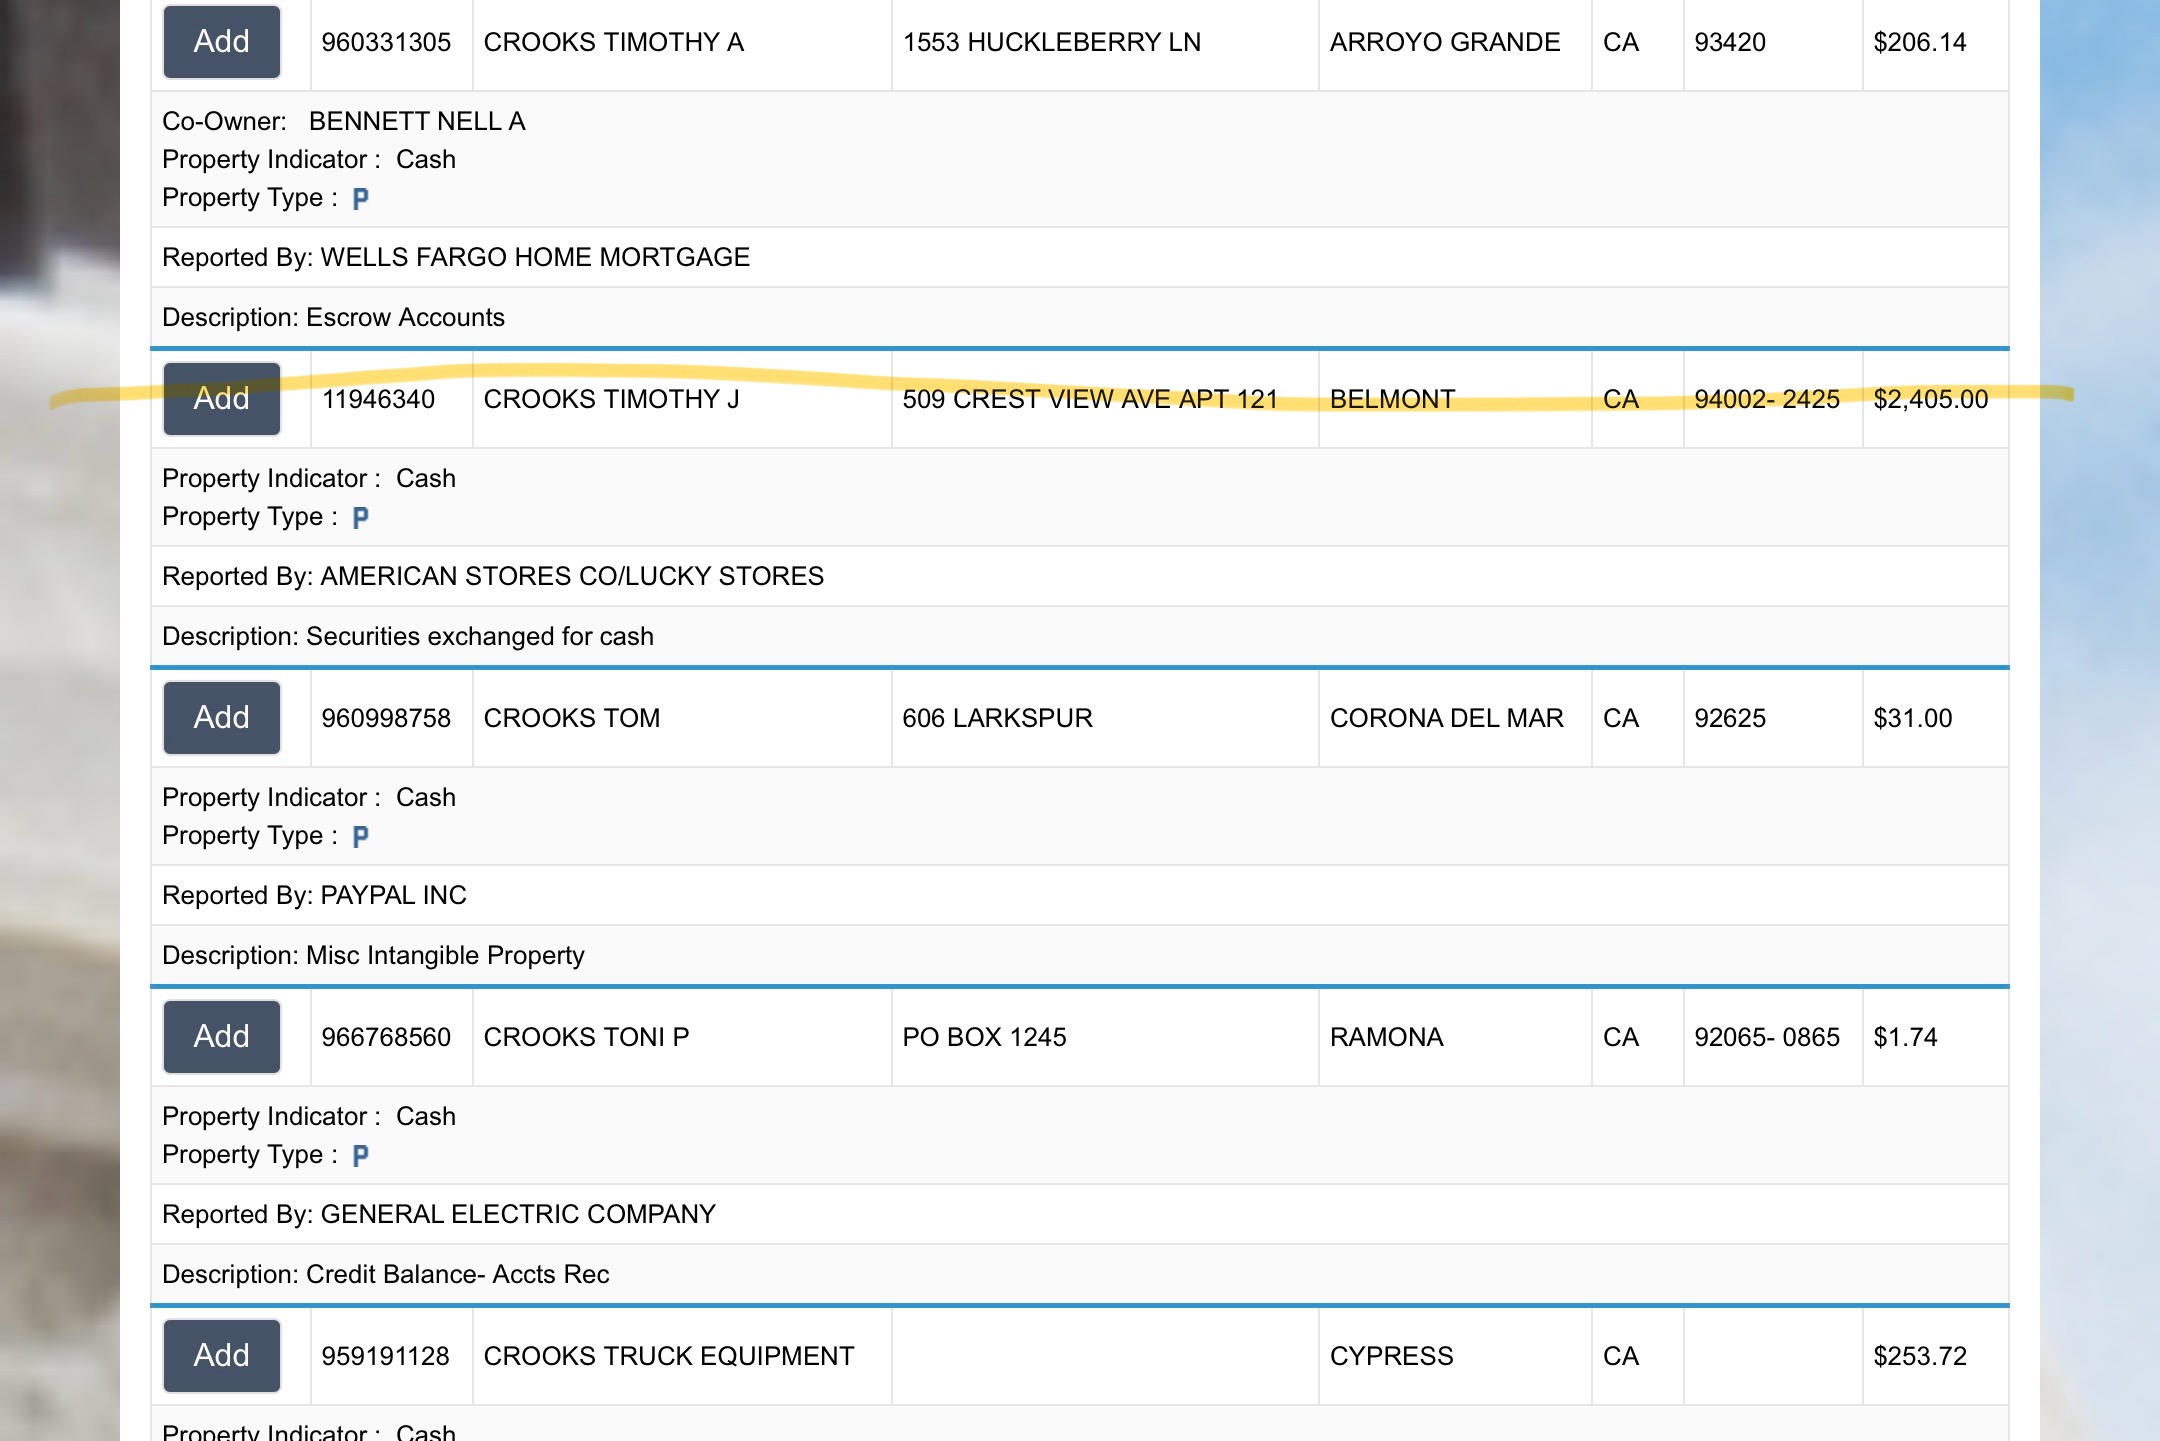Screen dimensions: 2160x1441
Task: Click address 606 LARKSPUR
Action: [998, 718]
